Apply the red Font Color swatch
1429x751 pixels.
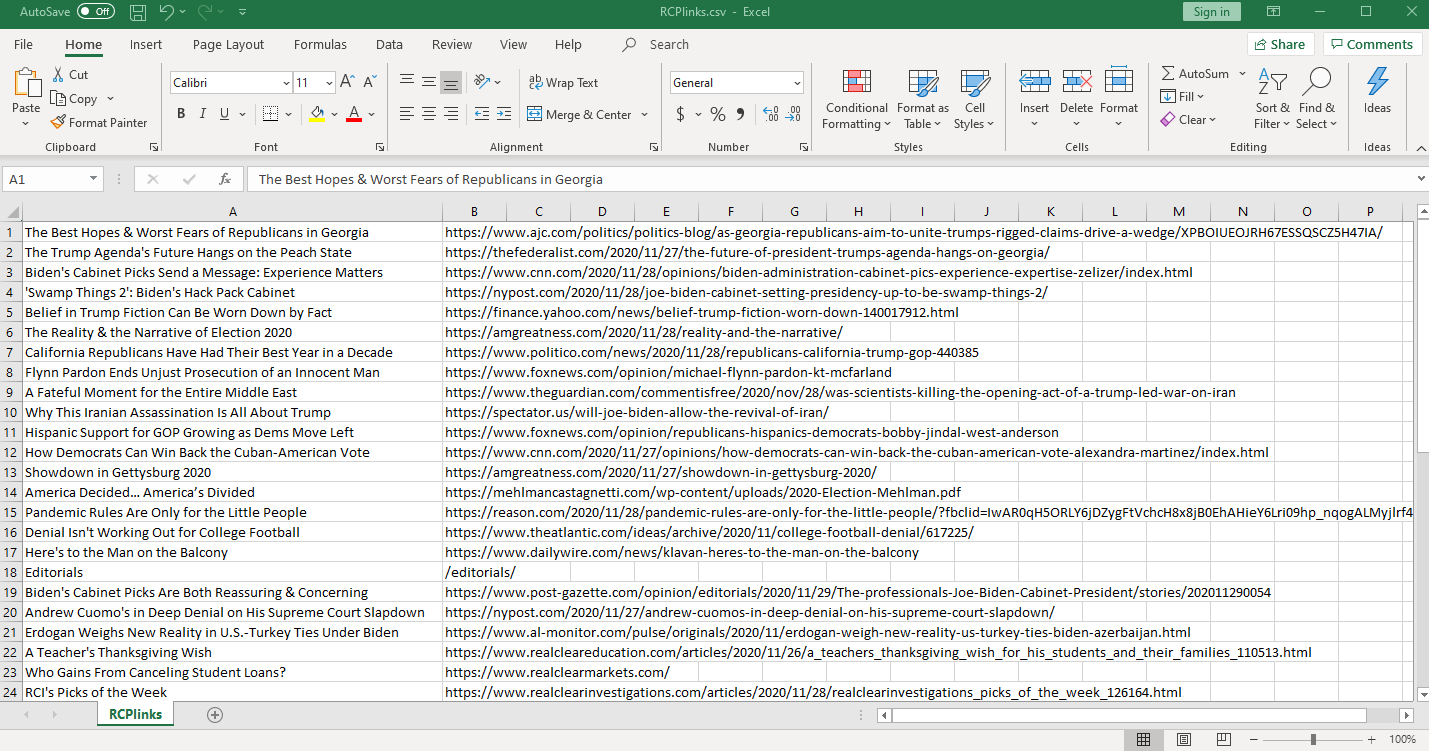tap(353, 114)
